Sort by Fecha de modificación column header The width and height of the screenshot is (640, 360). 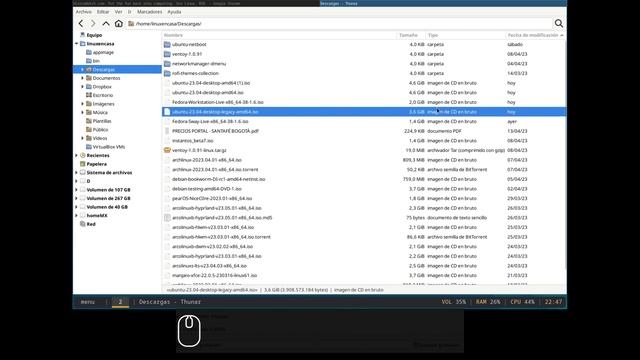pyautogui.click(x=536, y=35)
